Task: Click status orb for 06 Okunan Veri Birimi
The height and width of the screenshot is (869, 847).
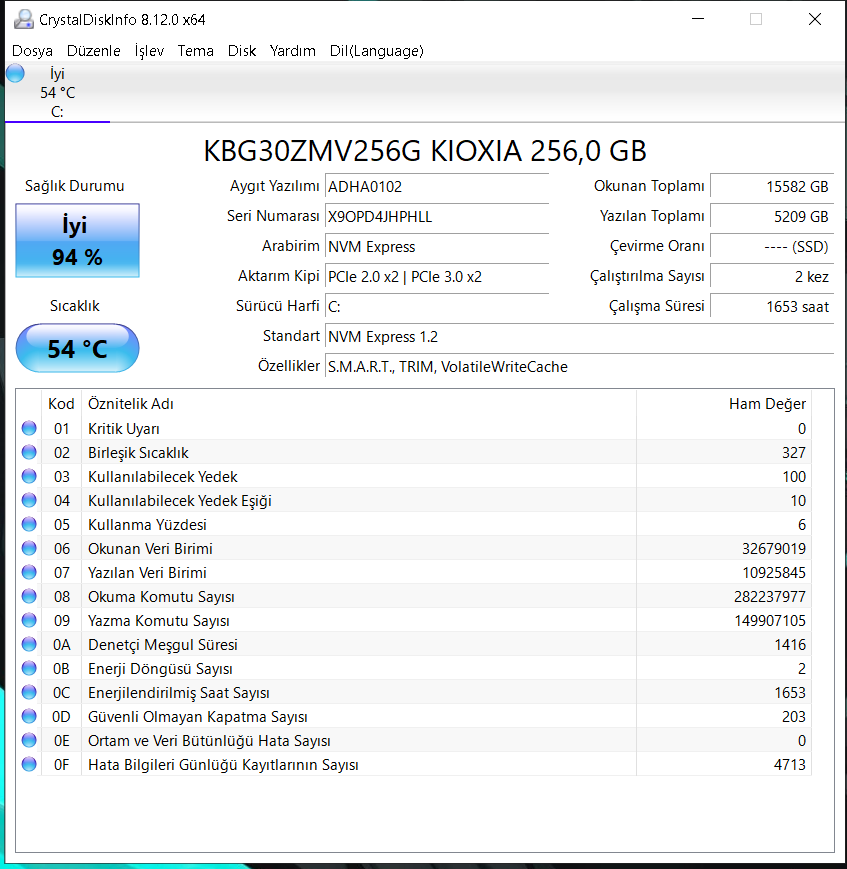Action: pyautogui.click(x=29, y=549)
